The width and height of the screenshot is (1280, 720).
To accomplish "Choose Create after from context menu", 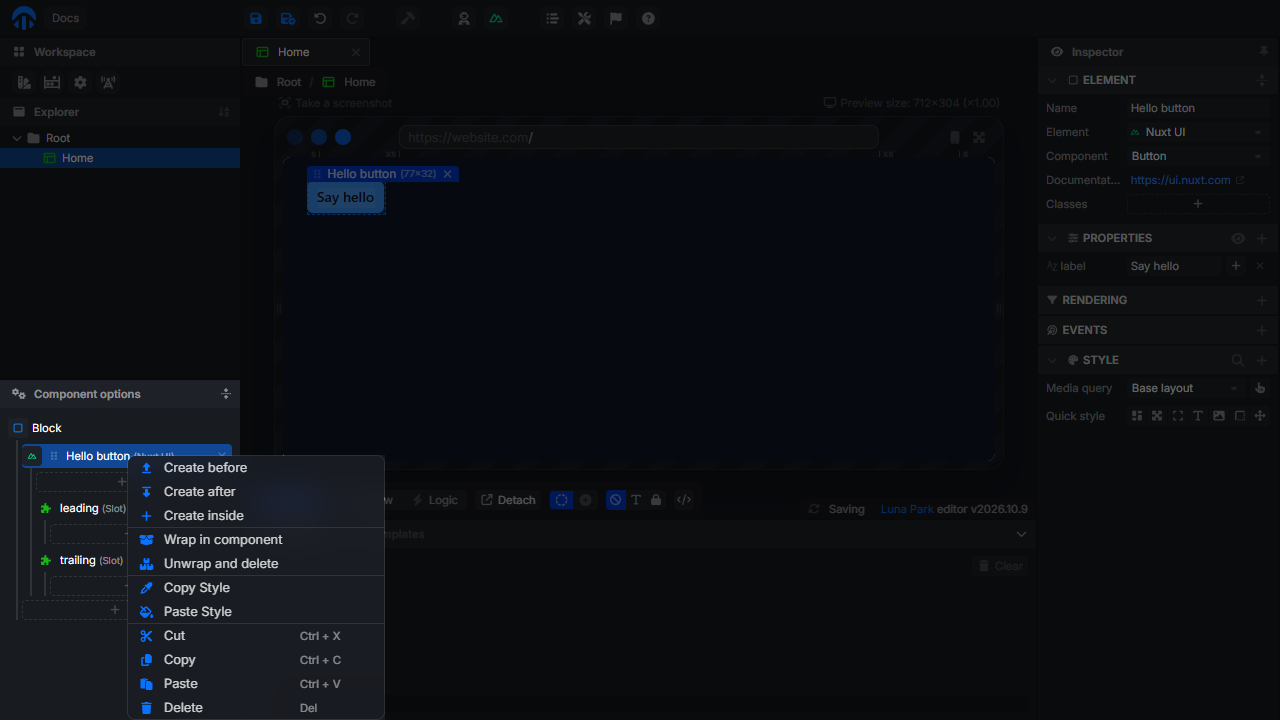I will click(x=256, y=492).
